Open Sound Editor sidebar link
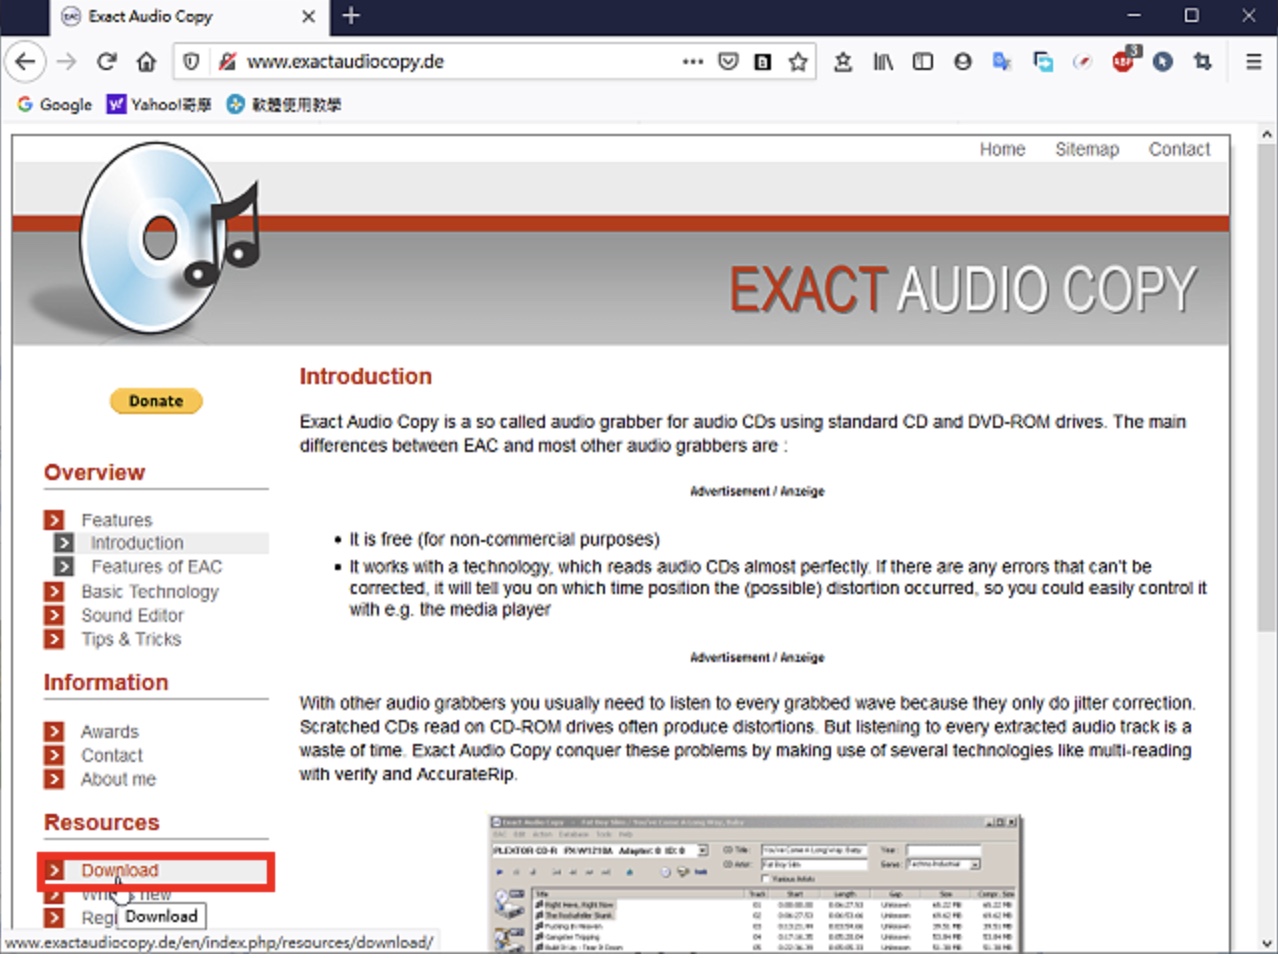Viewport: 1278px width, 958px height. pyautogui.click(x=132, y=615)
